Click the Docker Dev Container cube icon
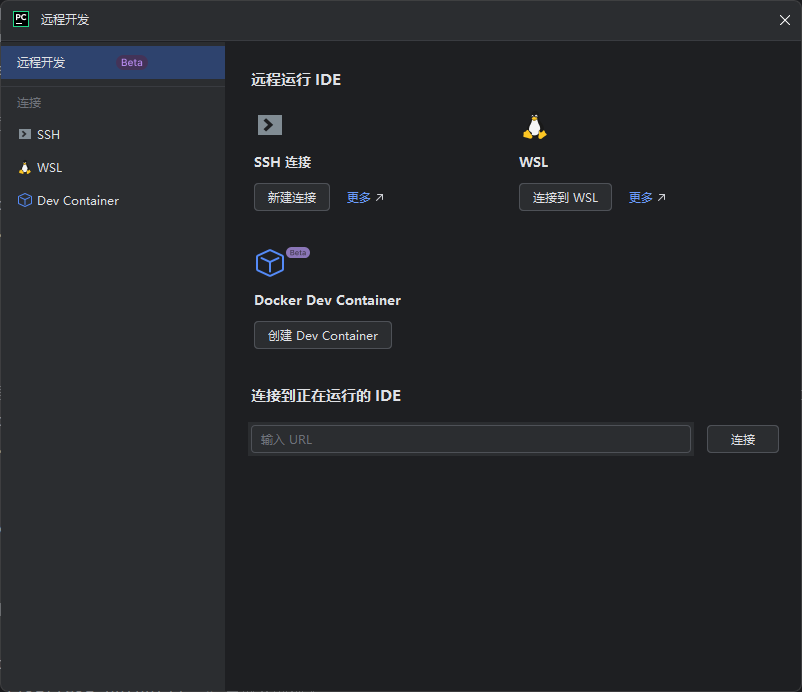The height and width of the screenshot is (692, 802). click(x=270, y=263)
